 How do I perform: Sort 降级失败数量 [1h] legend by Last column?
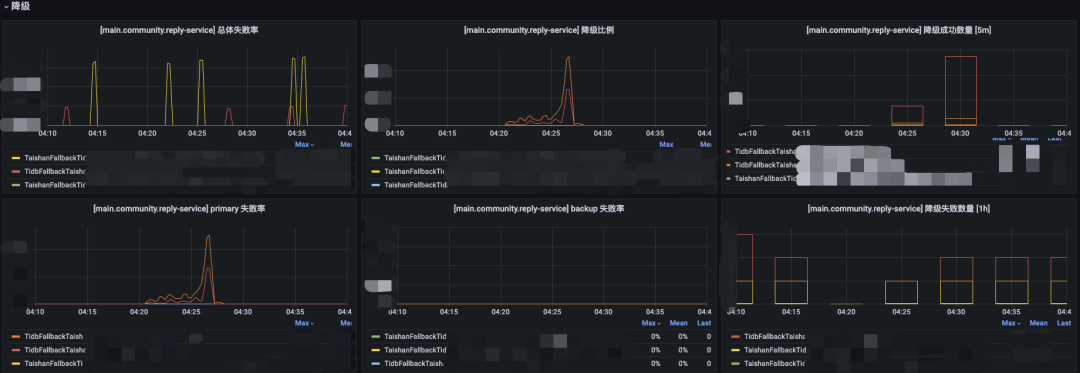tap(1064, 323)
